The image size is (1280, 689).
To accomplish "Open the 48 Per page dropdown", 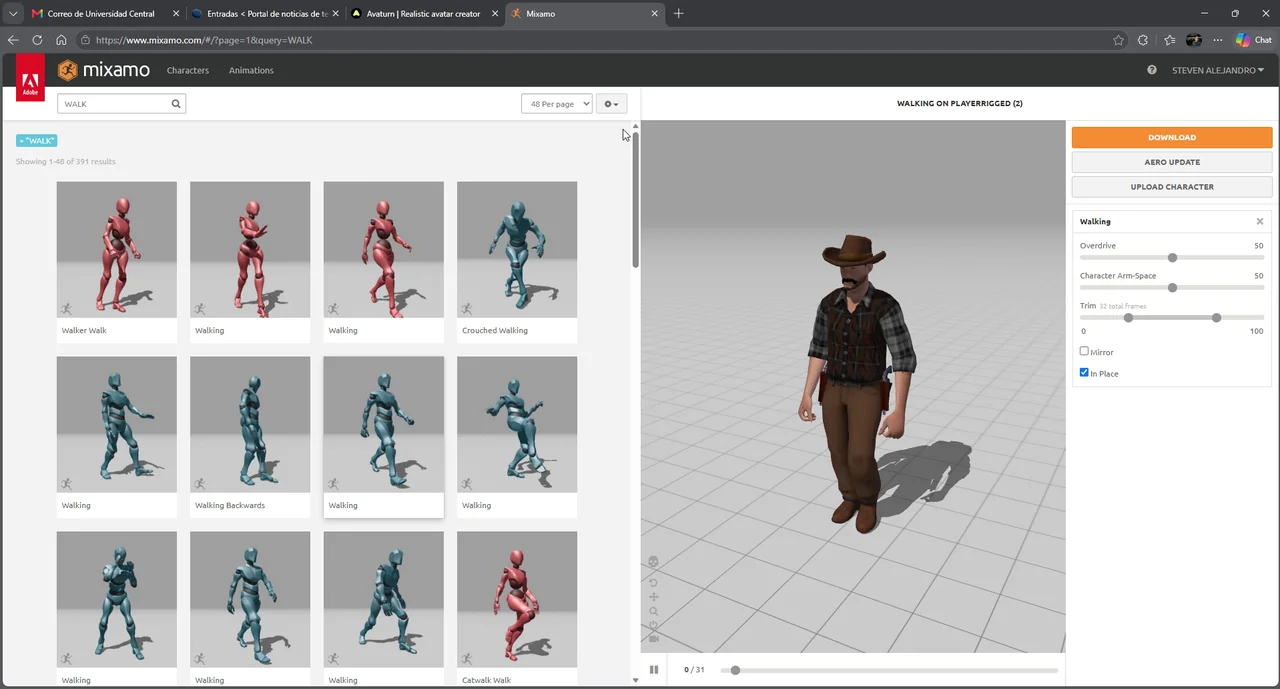I will (x=557, y=104).
